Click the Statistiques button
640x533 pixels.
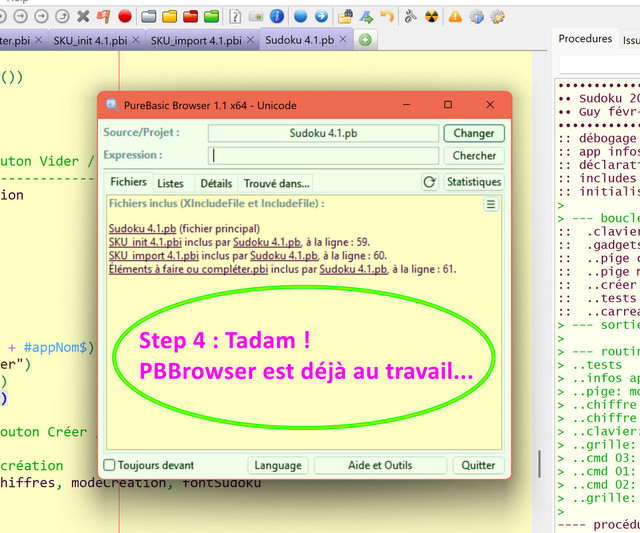click(x=474, y=182)
